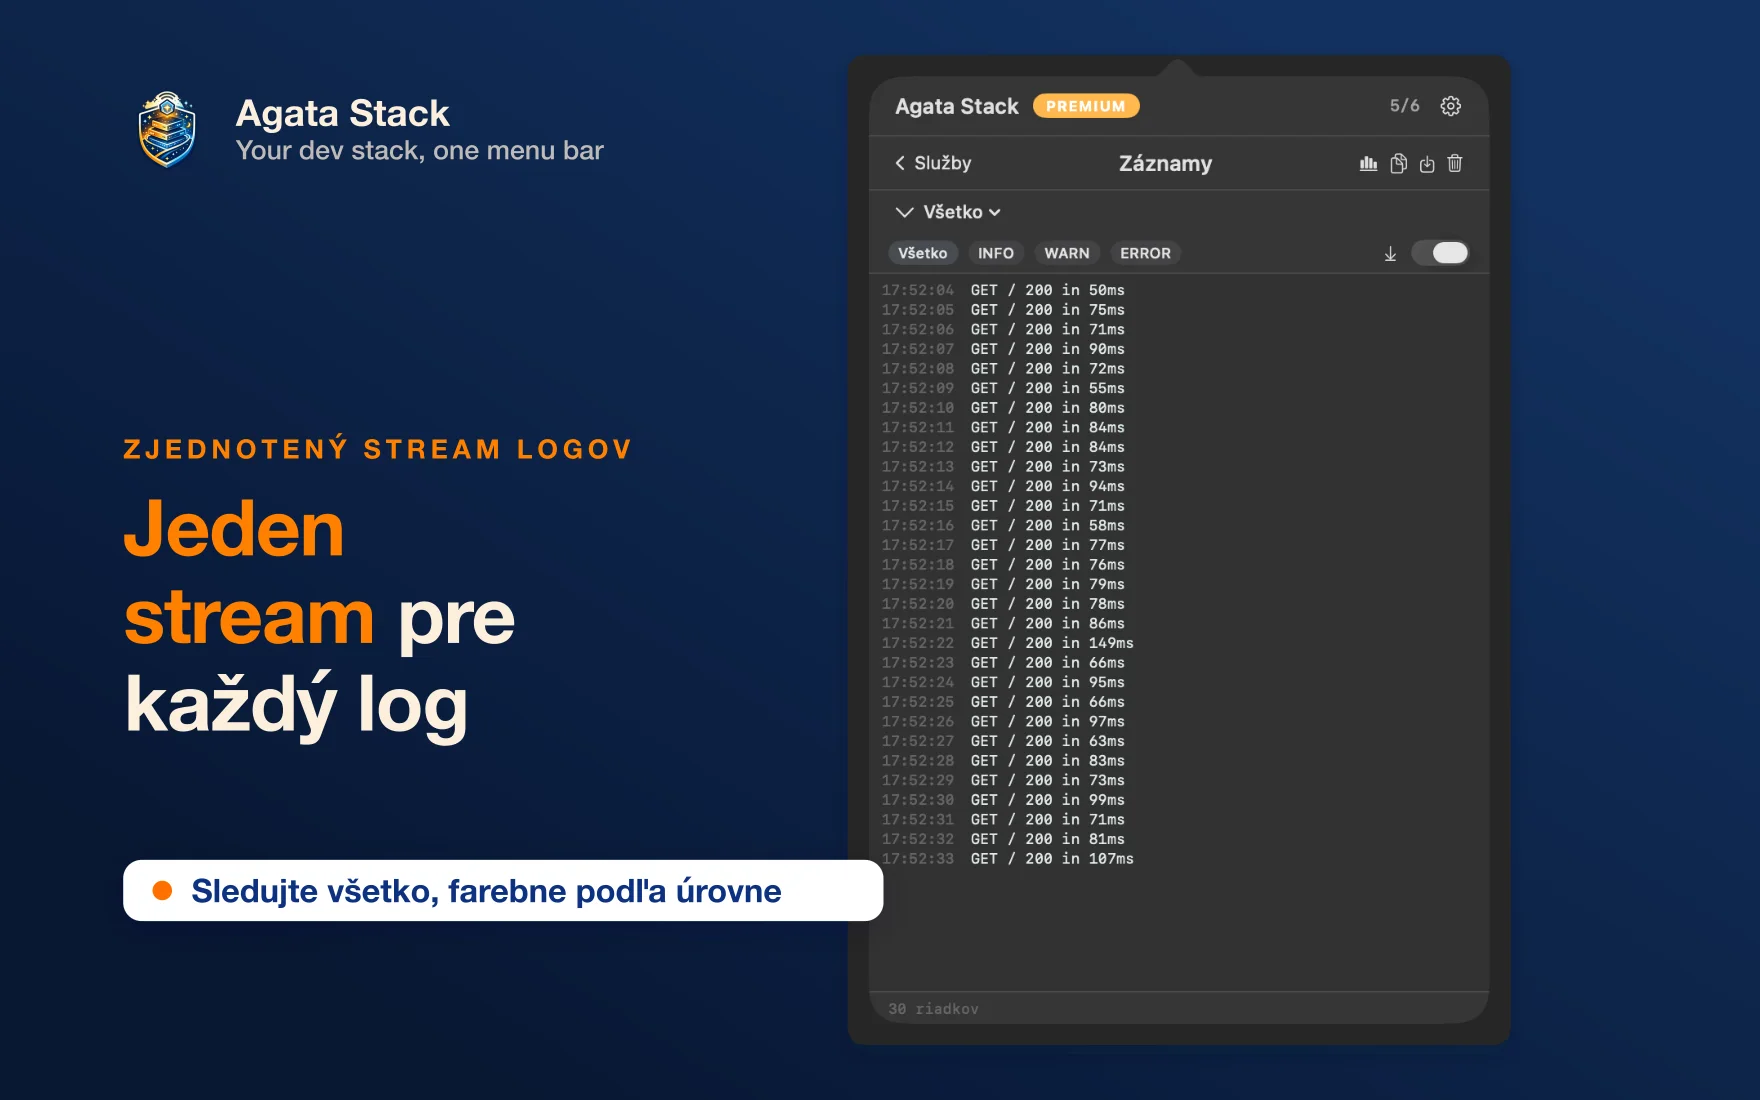
Task: Filter logs by INFO level
Action: point(996,253)
